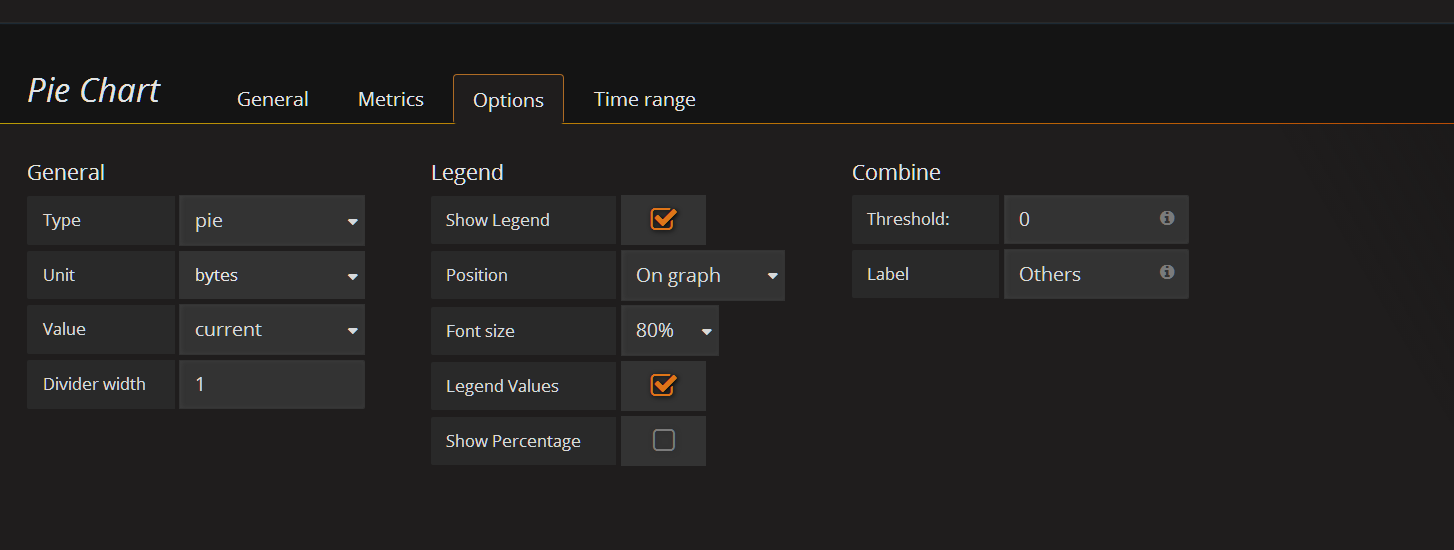Open the Value dropdown showing current
The image size is (1454, 550).
pos(271,330)
